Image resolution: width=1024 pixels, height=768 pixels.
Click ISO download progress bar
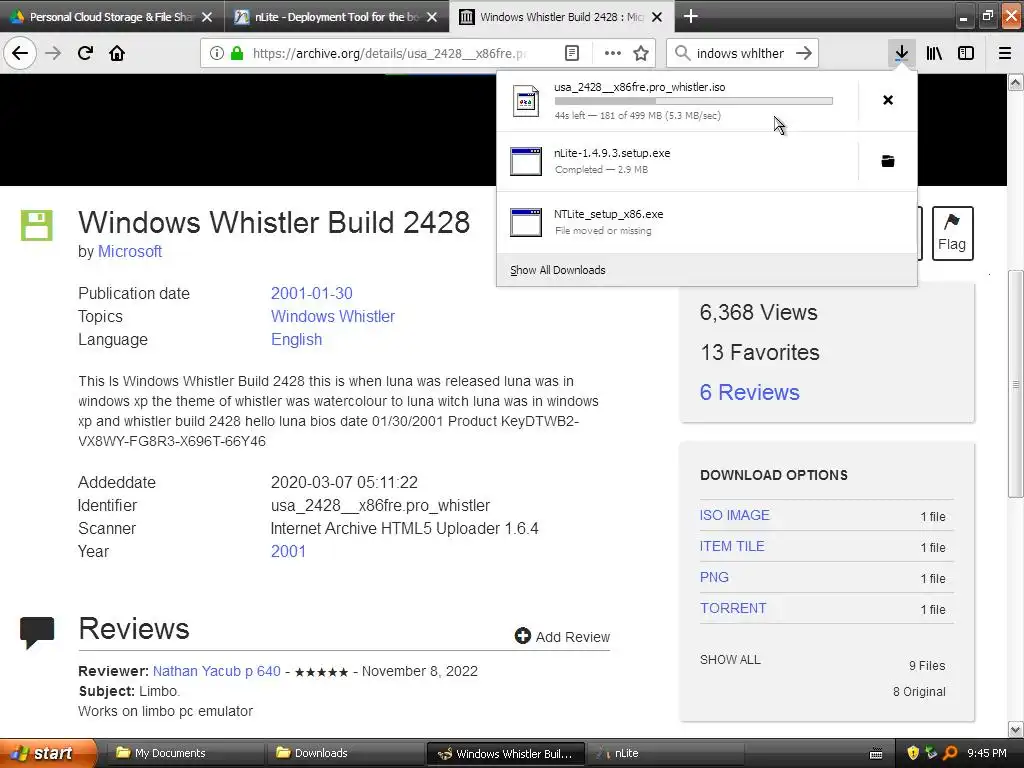[x=694, y=101]
